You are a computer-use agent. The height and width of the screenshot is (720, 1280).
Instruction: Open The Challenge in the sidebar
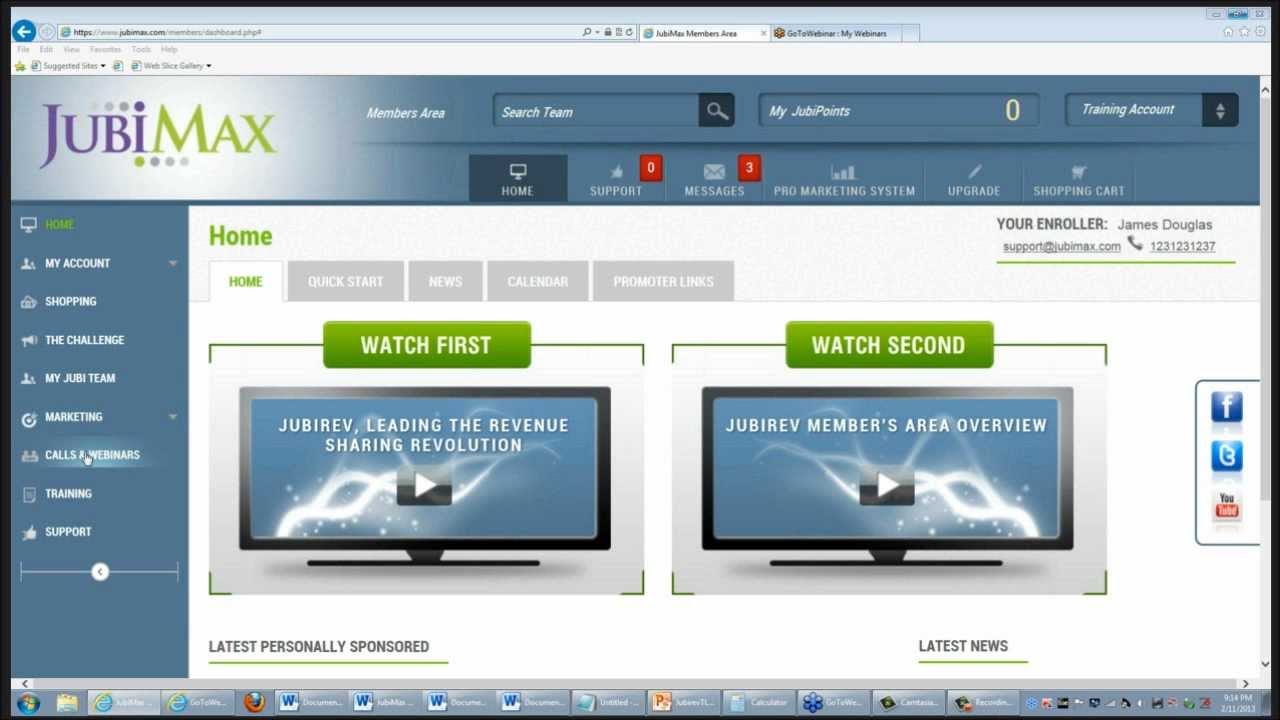point(84,340)
